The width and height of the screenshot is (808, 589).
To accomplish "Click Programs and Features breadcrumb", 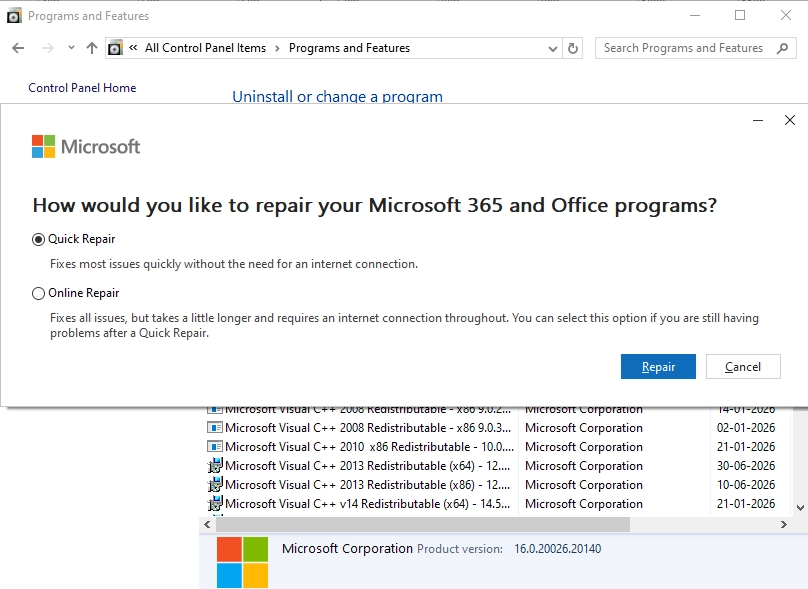I will 349,48.
